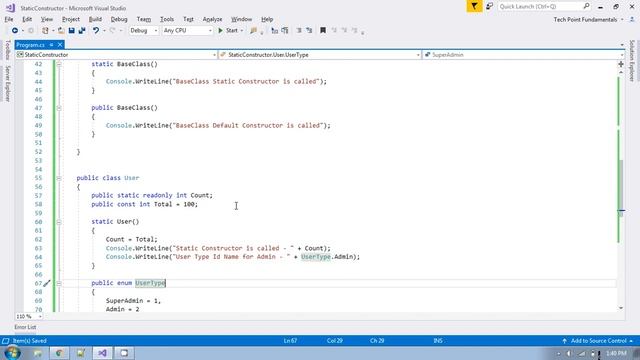Open the 110 % zoom level dropdown

pyautogui.click(x=29, y=316)
